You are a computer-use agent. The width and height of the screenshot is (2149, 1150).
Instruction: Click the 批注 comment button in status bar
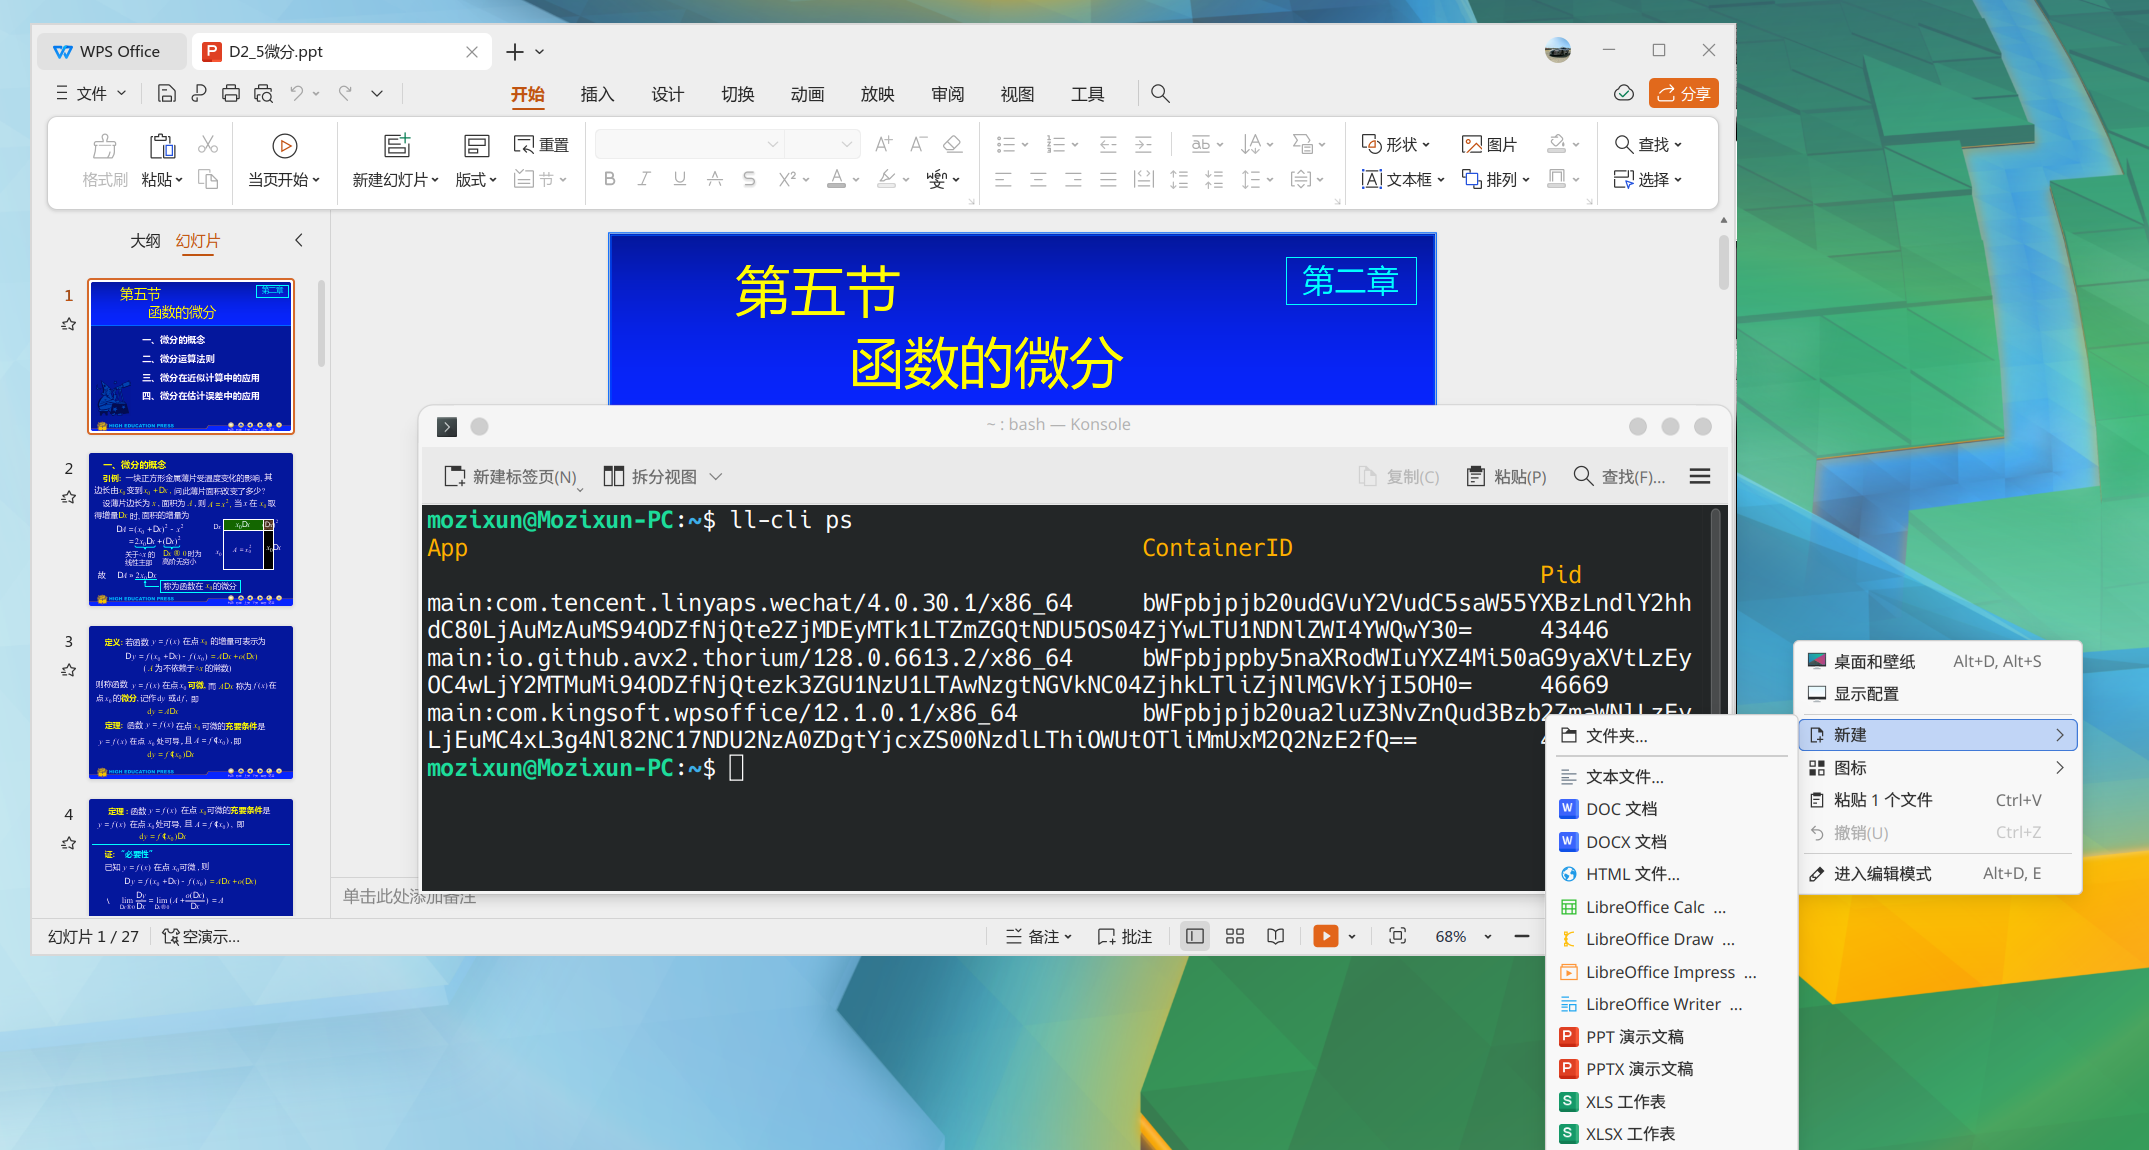(1125, 936)
